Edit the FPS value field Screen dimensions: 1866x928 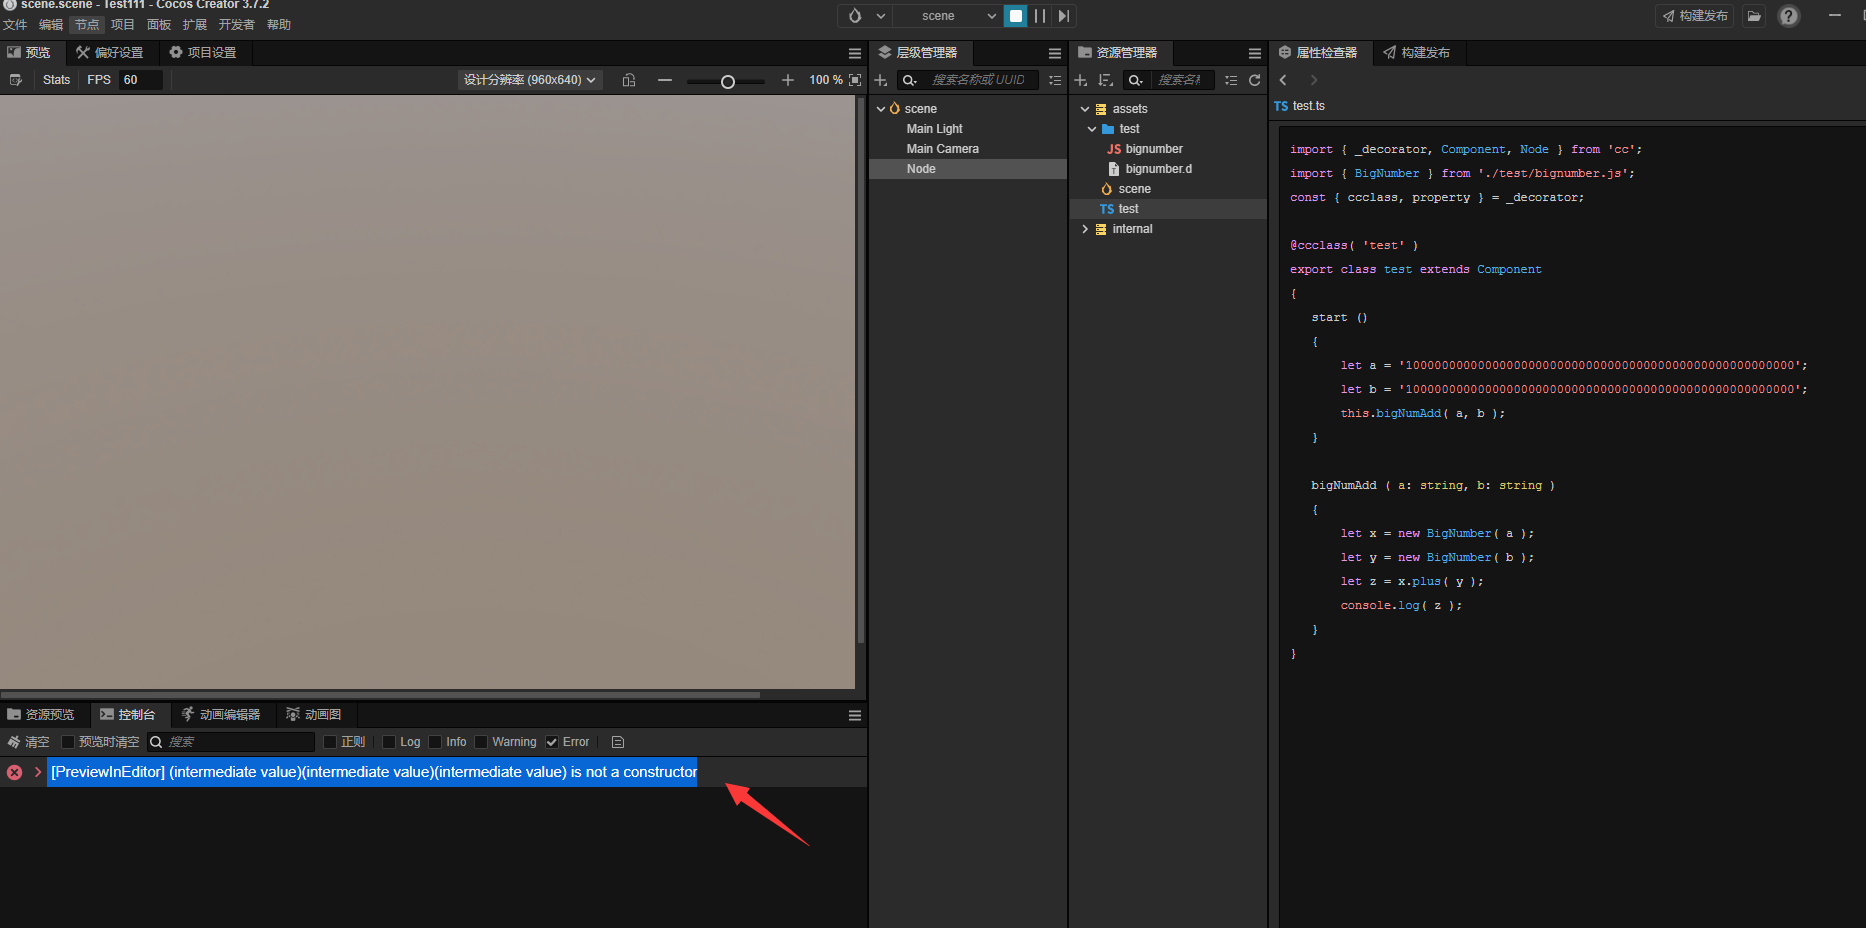point(140,80)
